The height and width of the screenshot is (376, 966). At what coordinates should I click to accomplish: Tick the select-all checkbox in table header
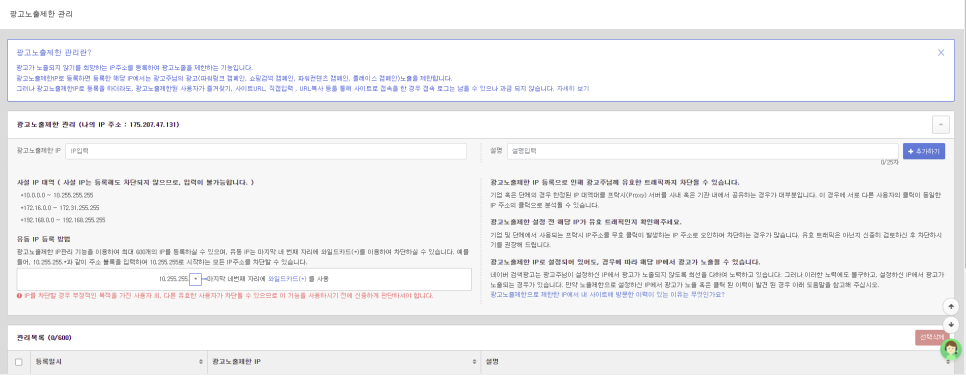pyautogui.click(x=18, y=362)
